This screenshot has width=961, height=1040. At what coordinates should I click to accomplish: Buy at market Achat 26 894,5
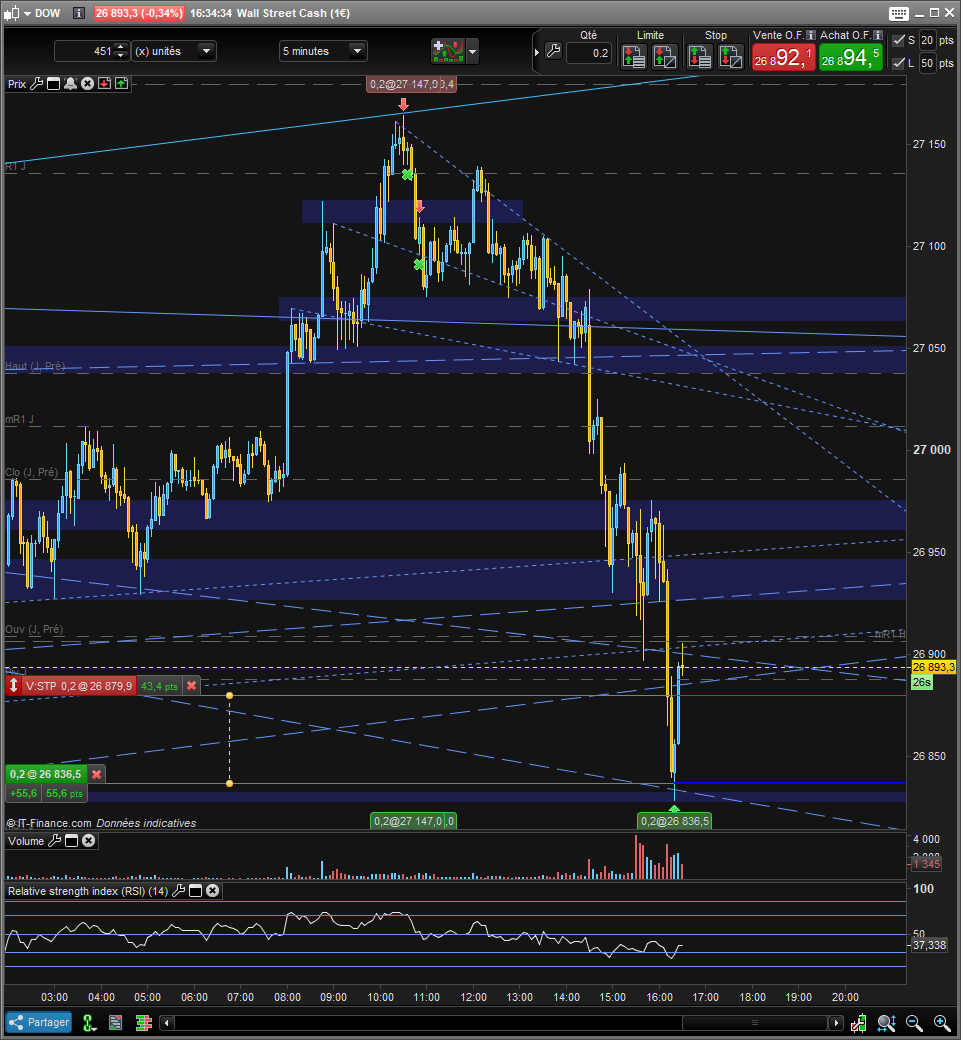851,58
